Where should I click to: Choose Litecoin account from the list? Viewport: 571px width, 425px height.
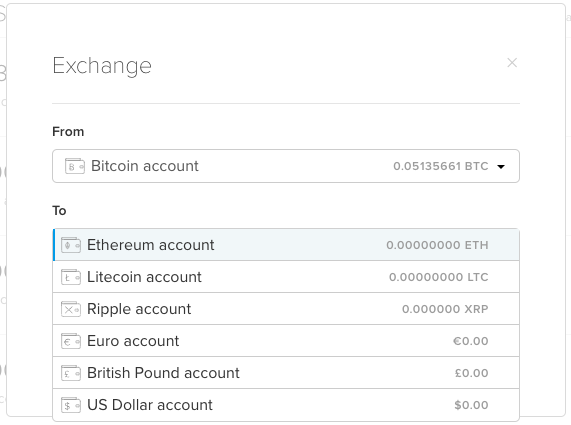point(286,277)
